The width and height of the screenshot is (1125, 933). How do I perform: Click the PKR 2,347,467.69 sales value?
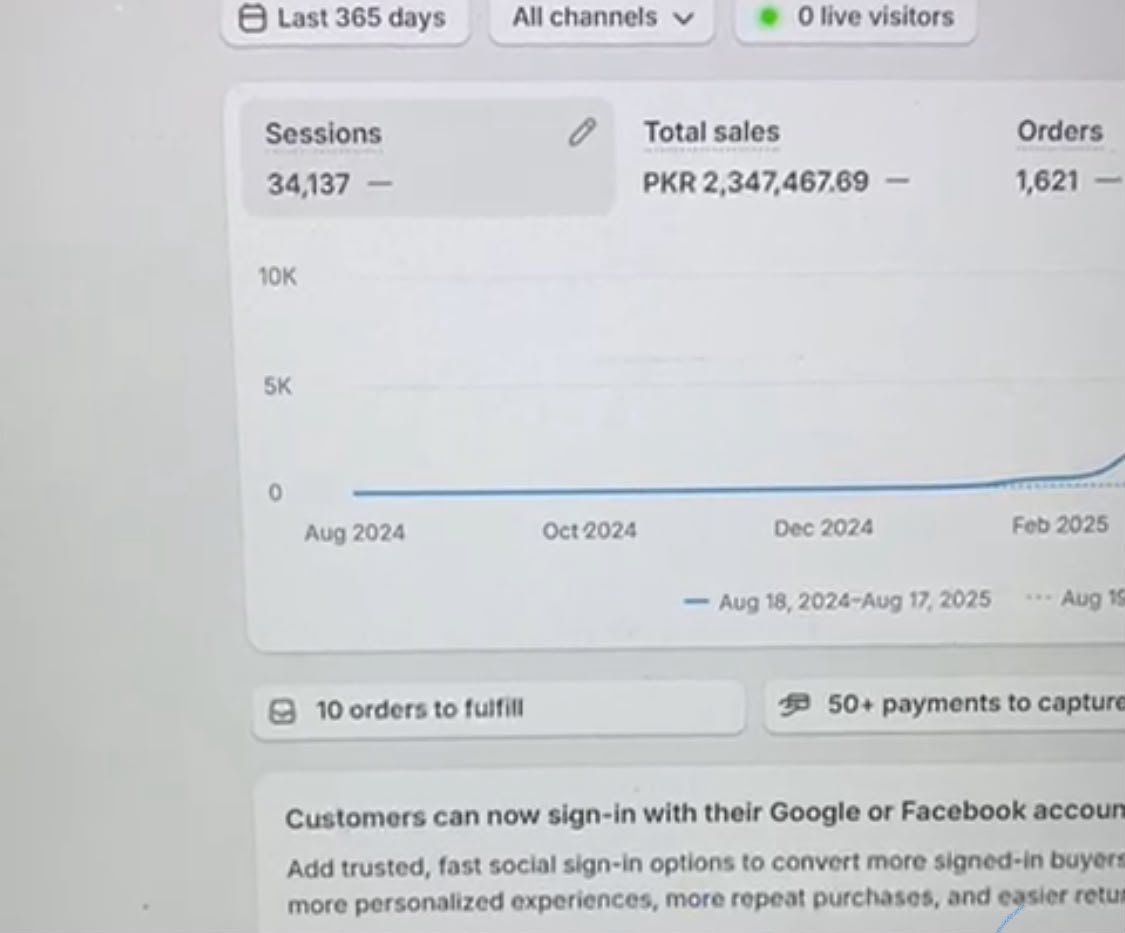[x=756, y=182]
